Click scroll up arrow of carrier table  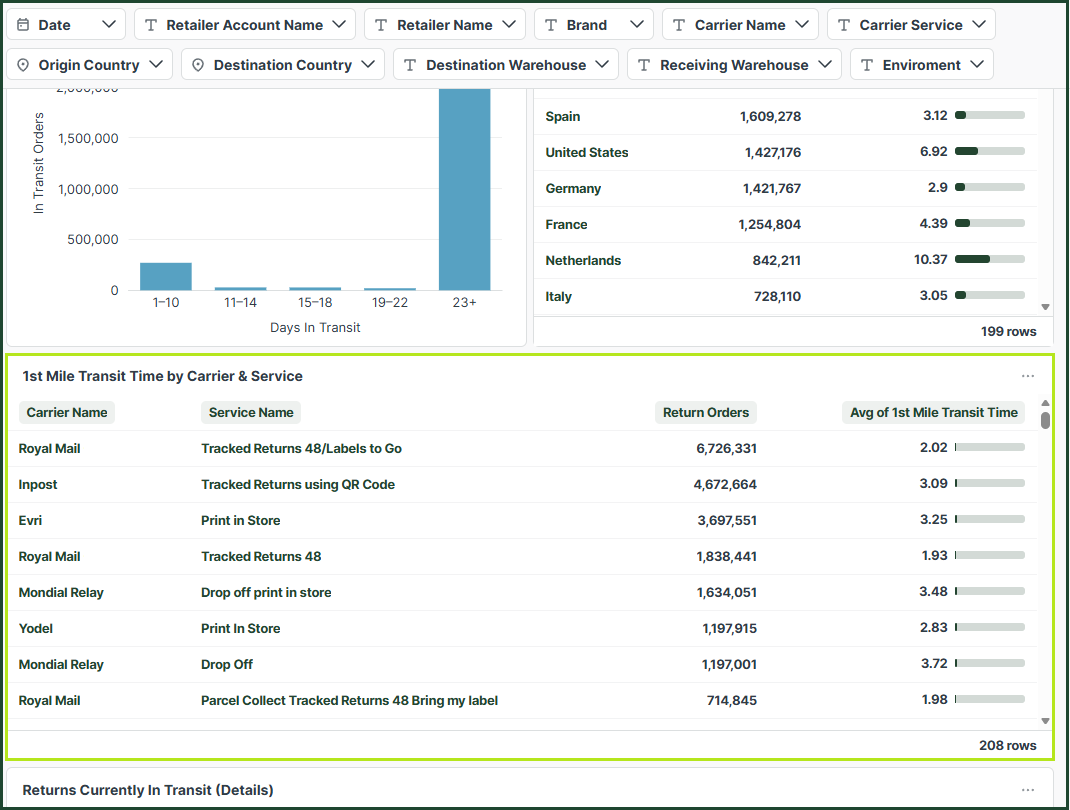coord(1045,403)
